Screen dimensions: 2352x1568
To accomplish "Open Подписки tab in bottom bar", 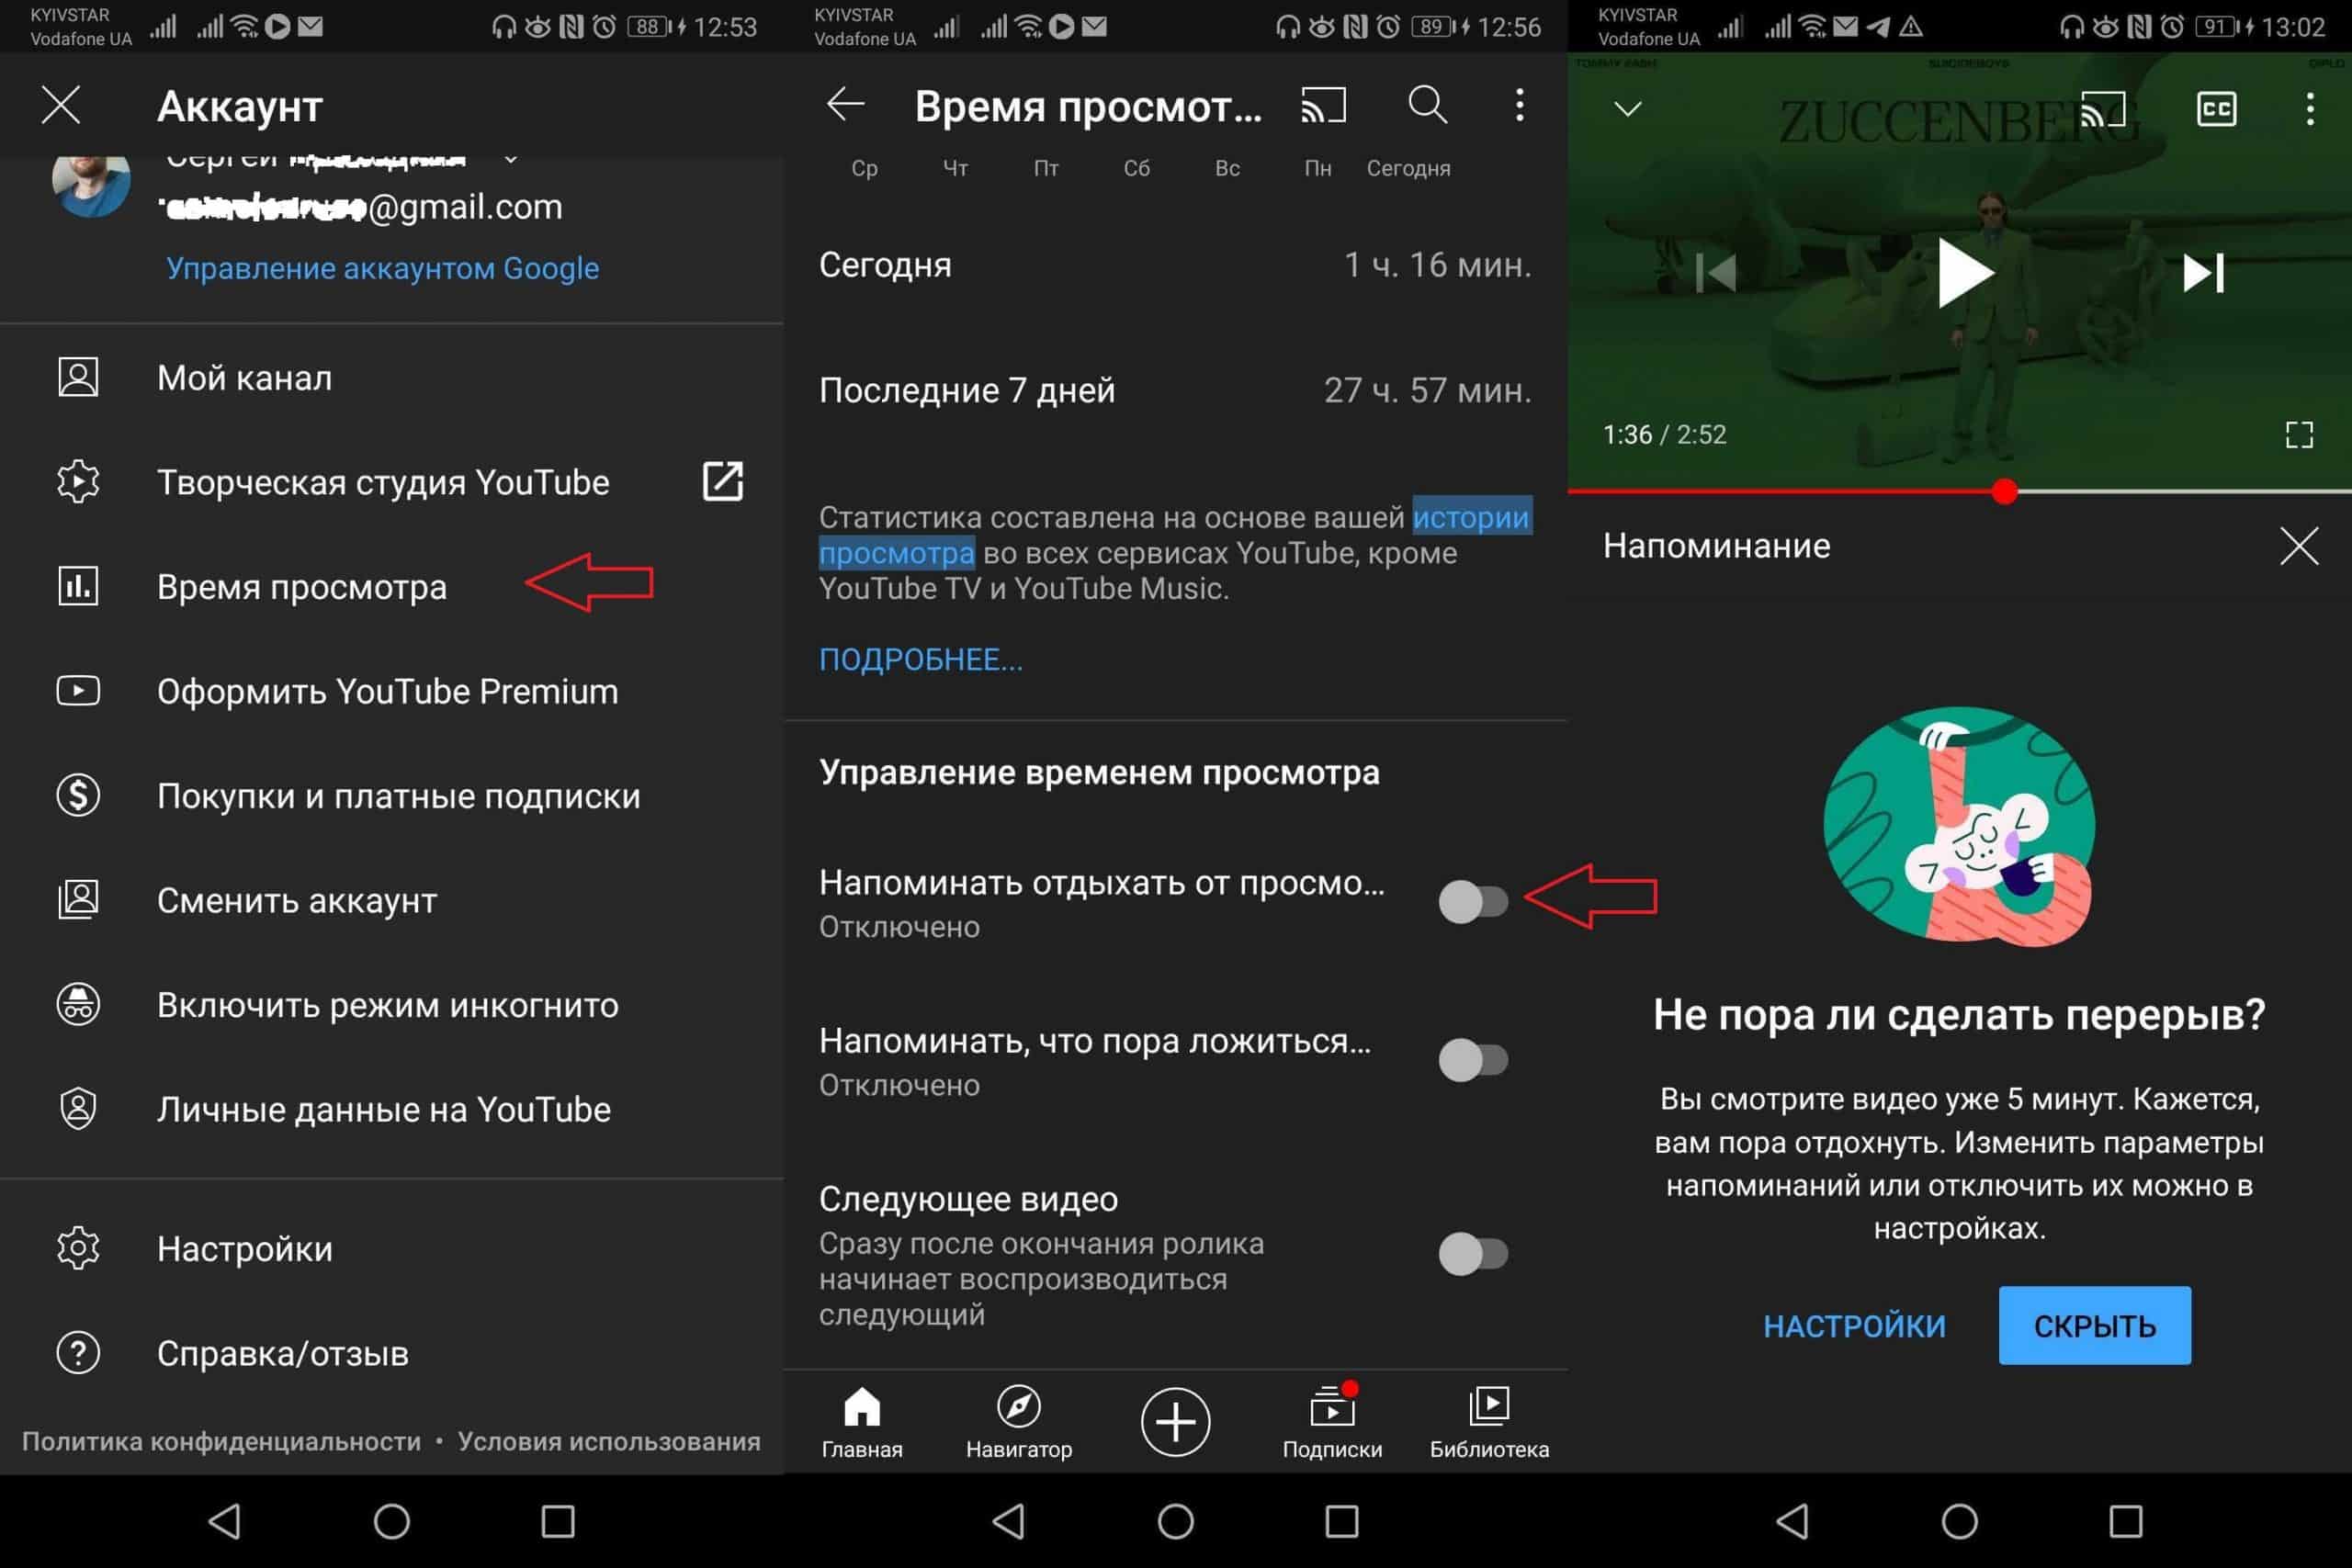I will click(1332, 1422).
